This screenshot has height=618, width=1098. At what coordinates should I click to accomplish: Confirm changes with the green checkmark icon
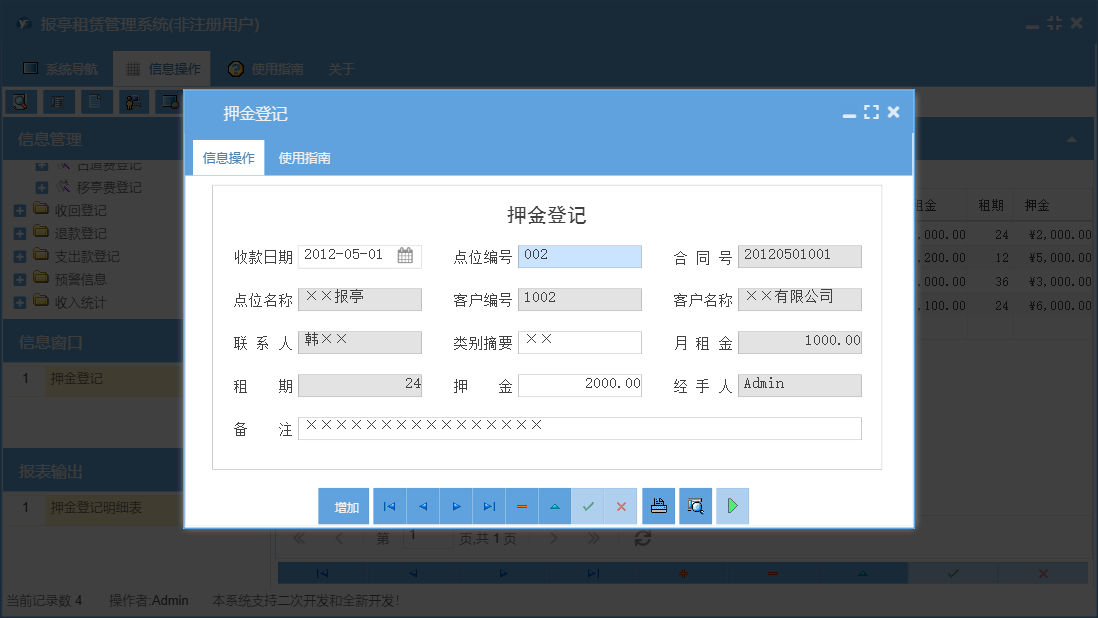click(x=588, y=506)
